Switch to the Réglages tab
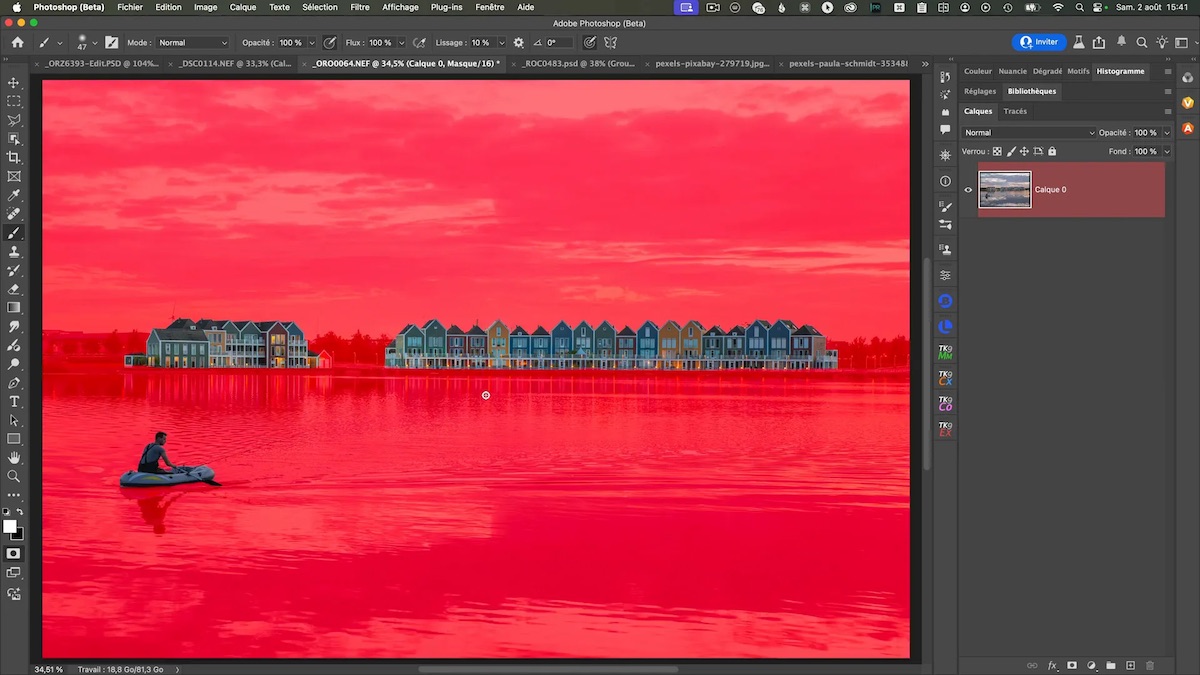The height and width of the screenshot is (675, 1200). [980, 91]
